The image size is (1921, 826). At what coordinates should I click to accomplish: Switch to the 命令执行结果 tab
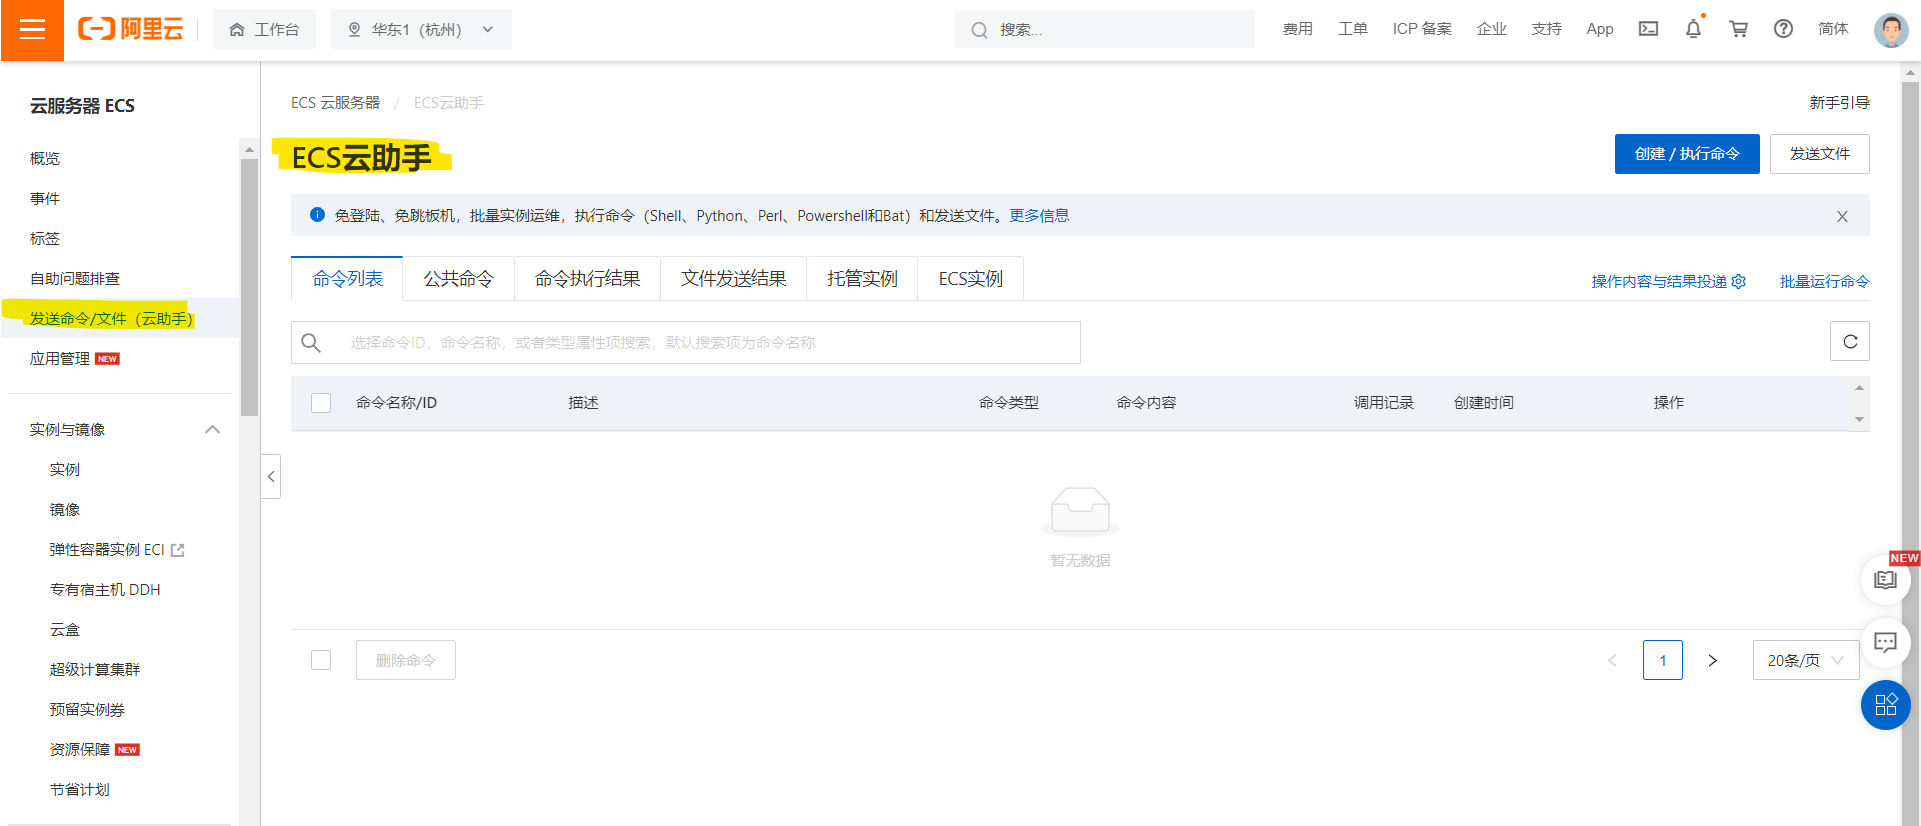pos(587,278)
